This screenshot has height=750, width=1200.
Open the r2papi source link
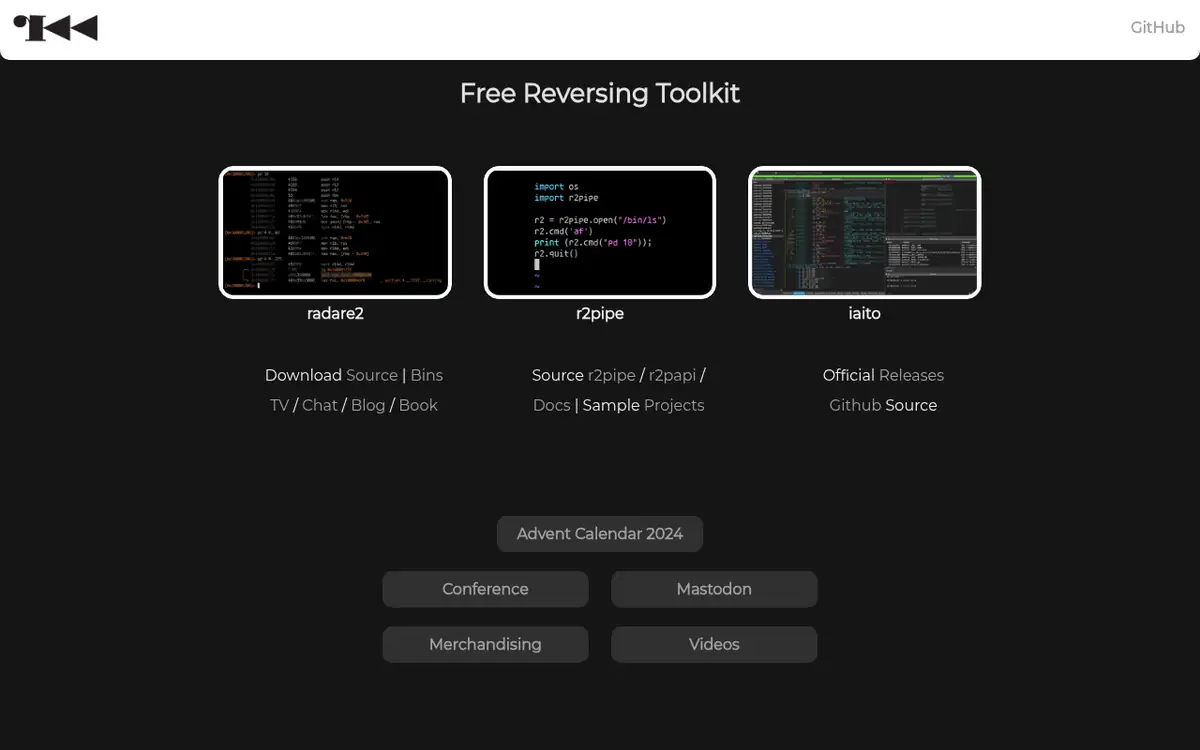pyautogui.click(x=672, y=375)
